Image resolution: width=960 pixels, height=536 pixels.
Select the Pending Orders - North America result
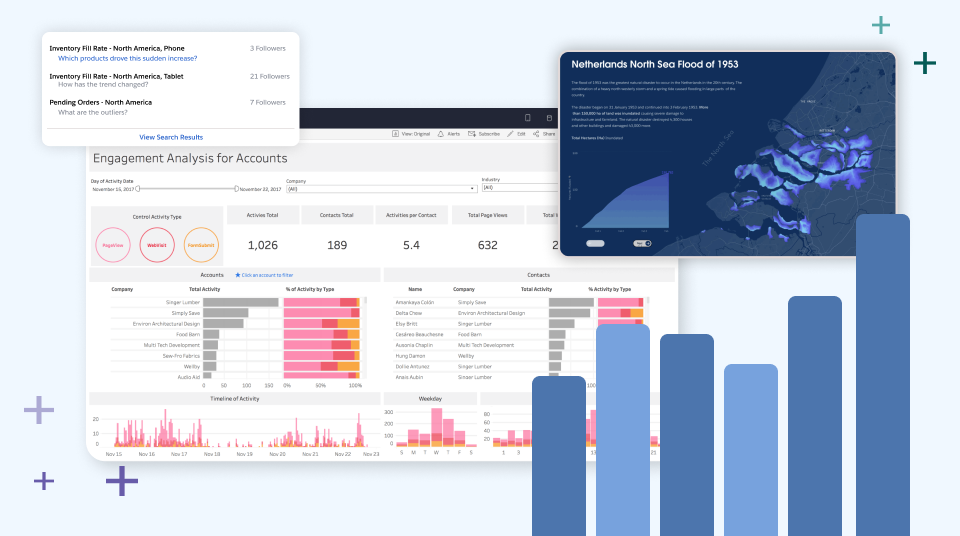tap(101, 102)
